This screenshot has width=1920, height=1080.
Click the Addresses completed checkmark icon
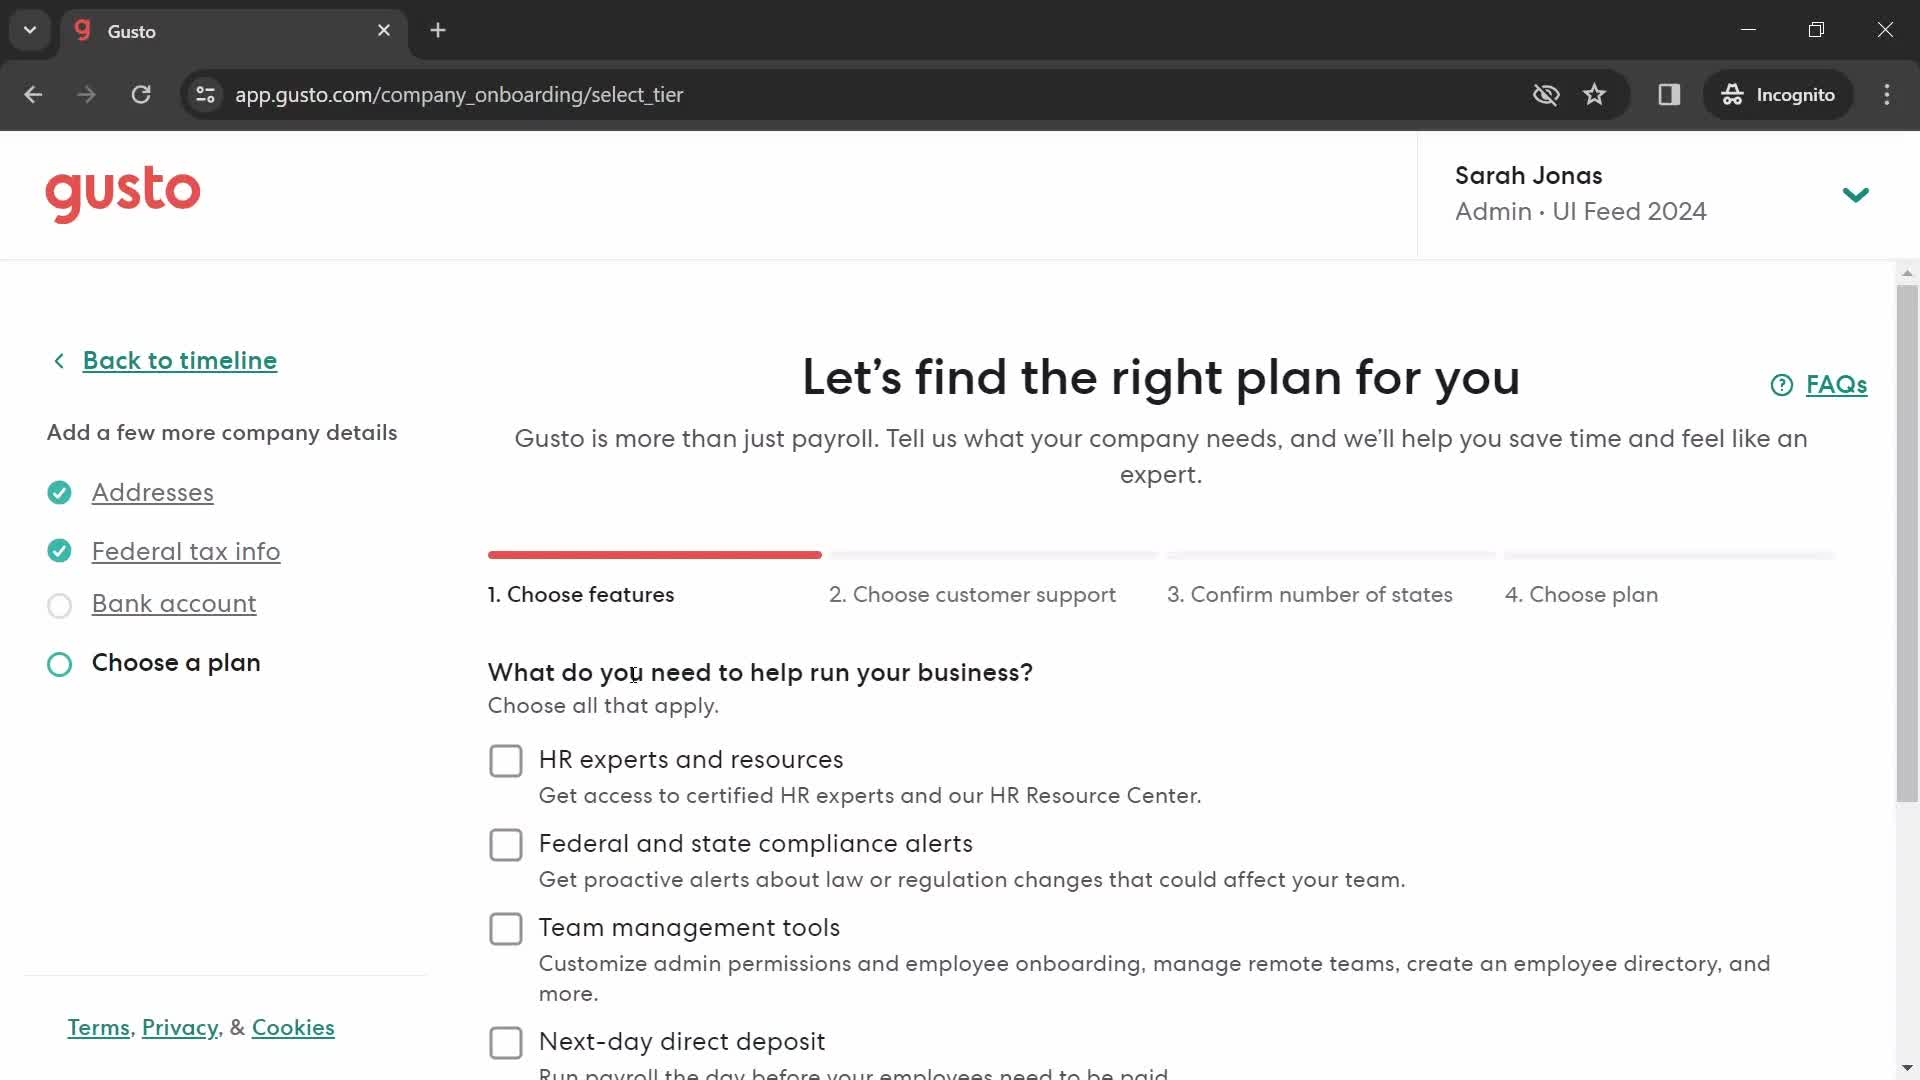[x=59, y=492]
